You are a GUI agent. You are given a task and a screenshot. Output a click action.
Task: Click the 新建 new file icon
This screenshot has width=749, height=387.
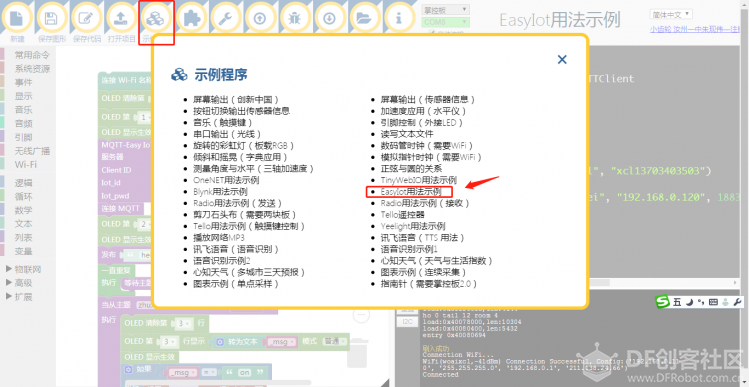16,18
